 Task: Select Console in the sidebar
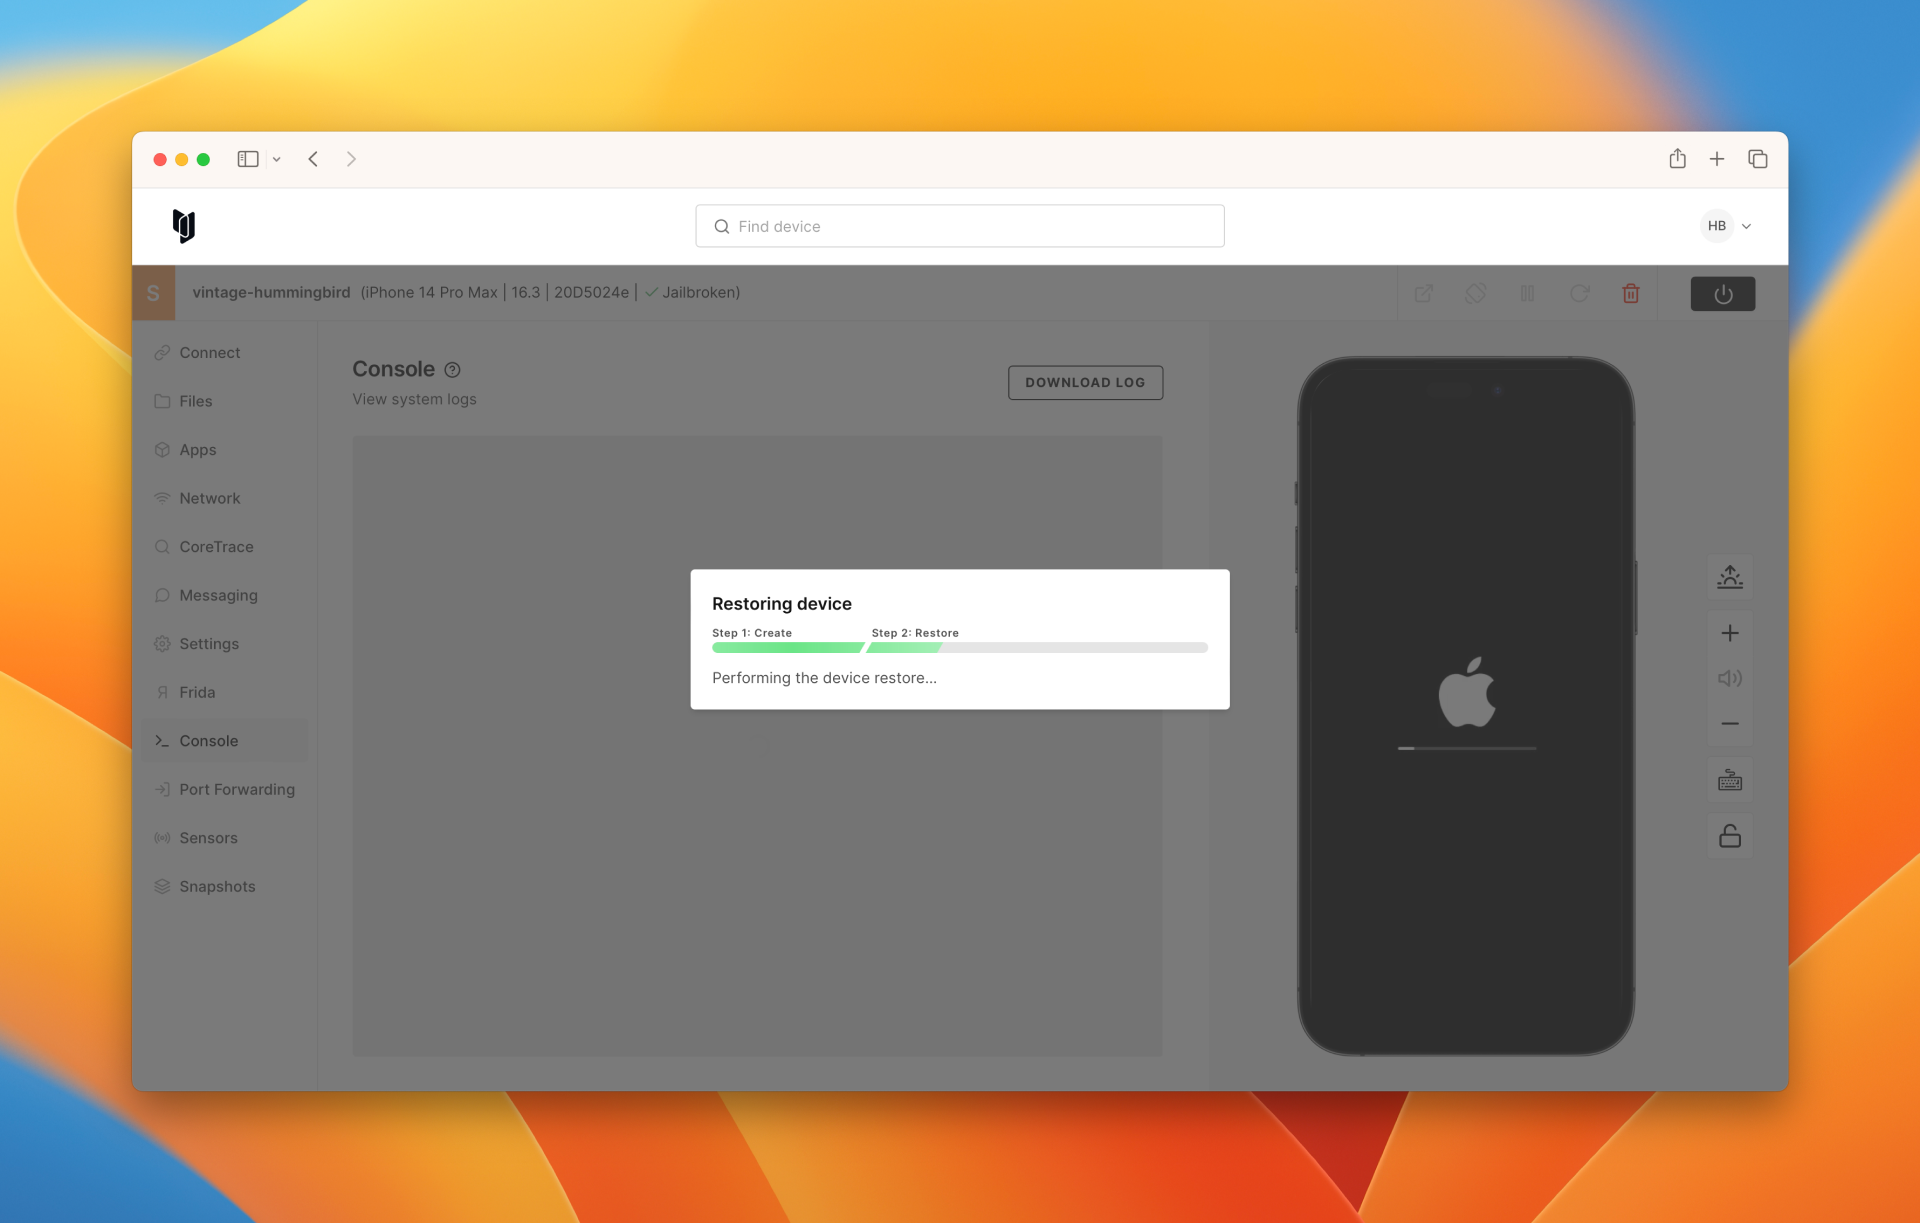tap(209, 740)
